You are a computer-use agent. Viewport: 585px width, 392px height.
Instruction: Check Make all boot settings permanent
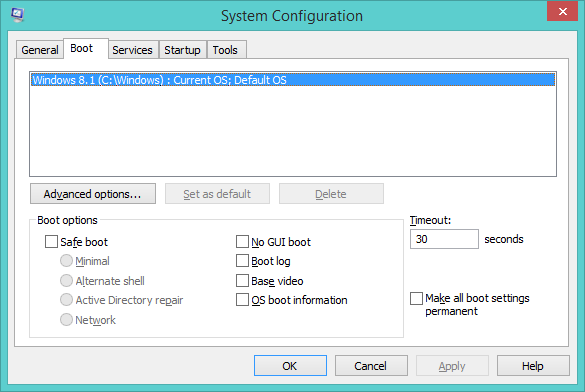click(416, 298)
